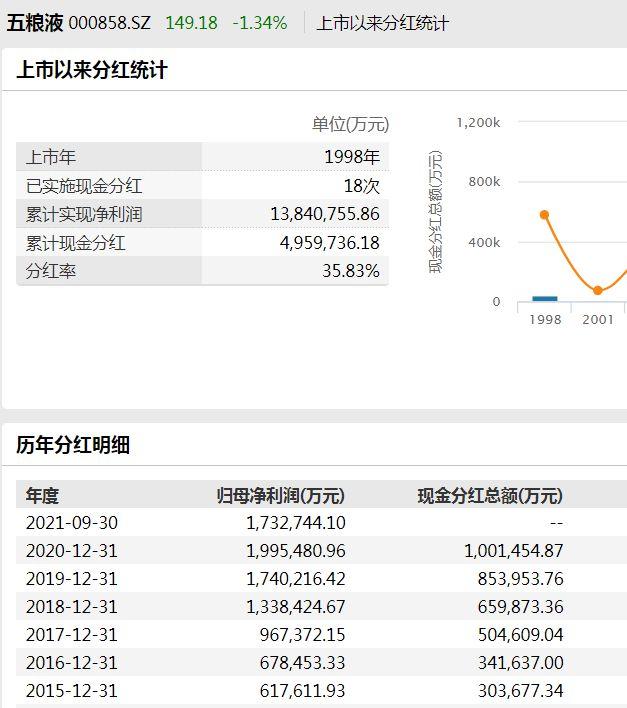Select net profit 678,453.33
Image resolution: width=627 pixels, height=708 pixels.
pos(302,663)
